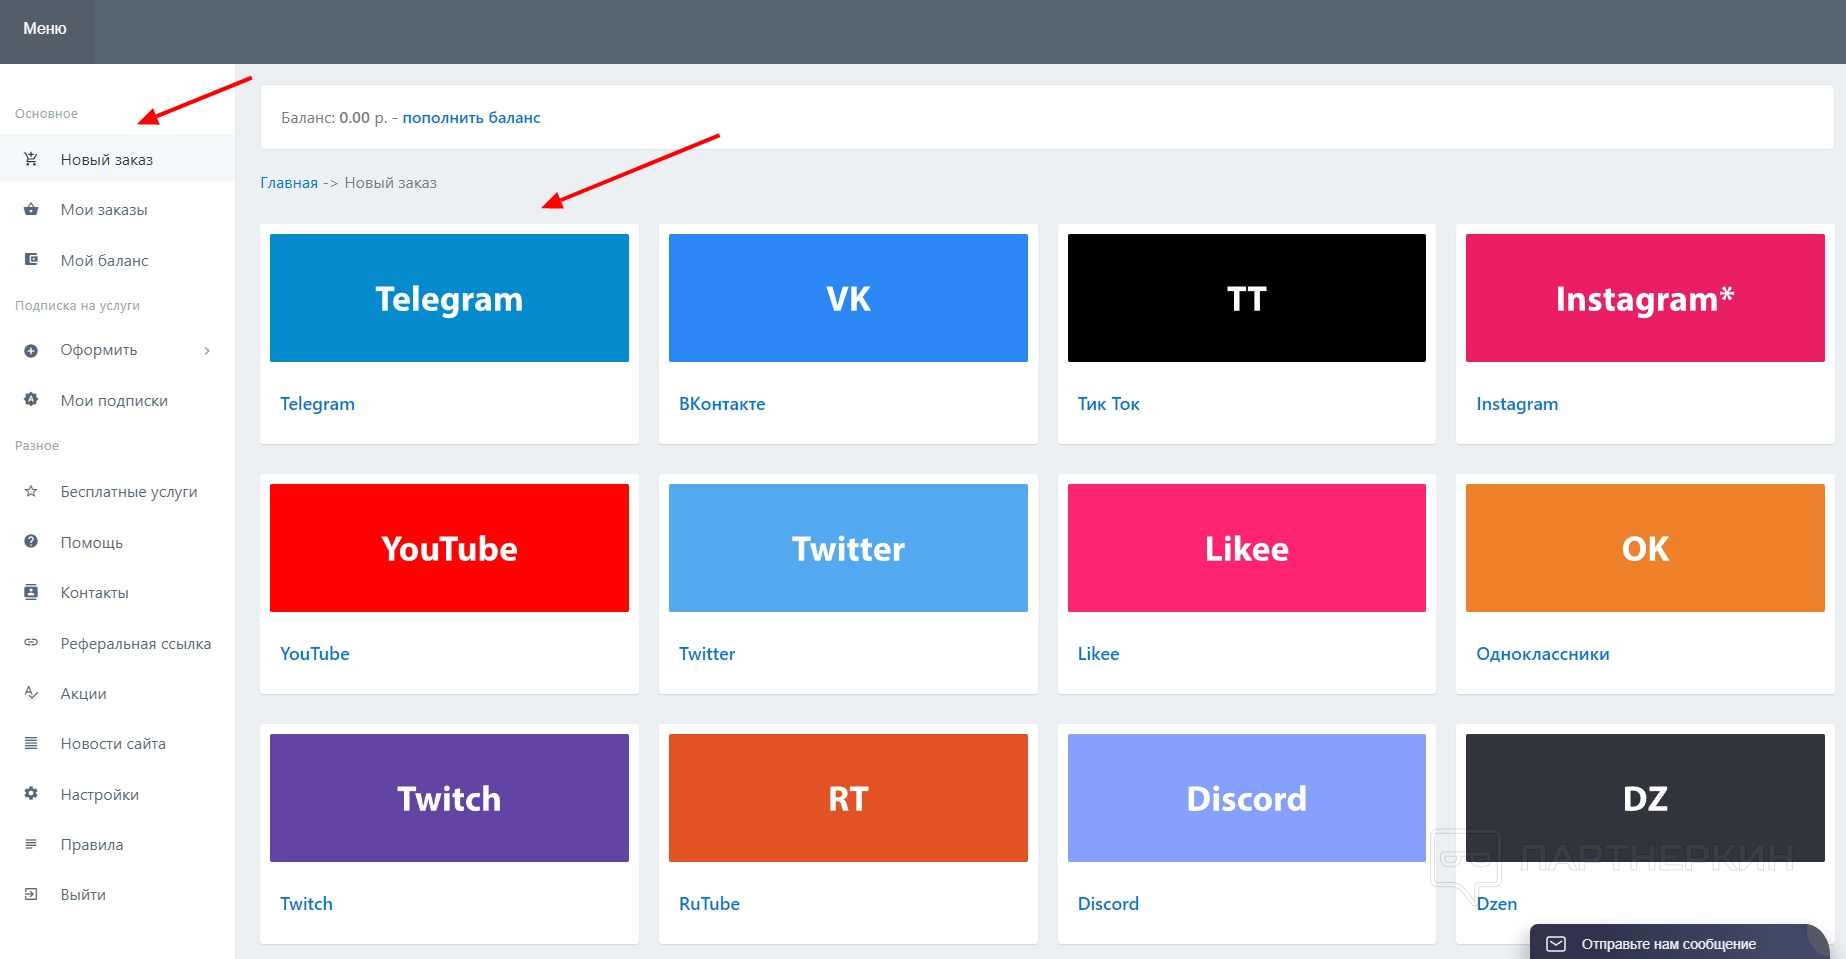The width and height of the screenshot is (1846, 959).
Task: Select the blue Telegram service banner
Action: (x=449, y=298)
